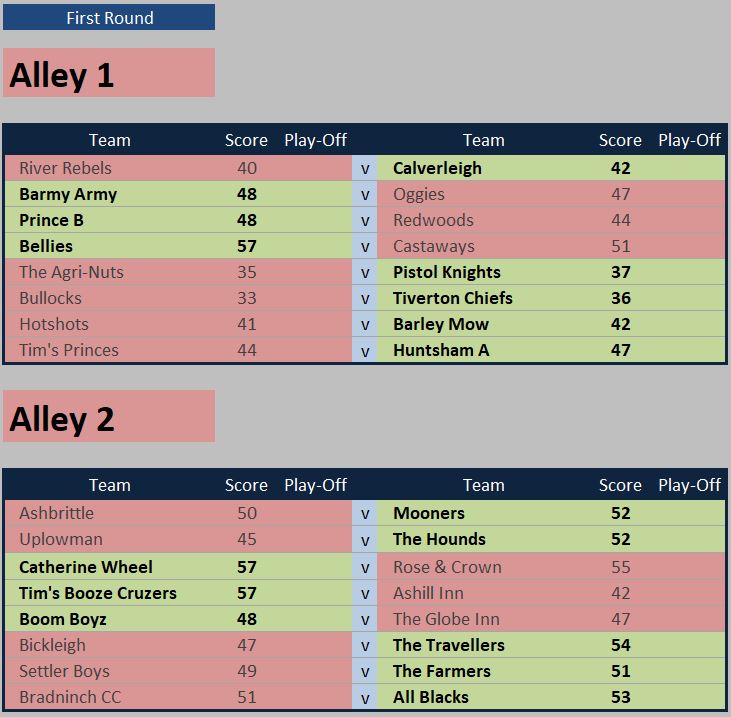Select the Rose & Crown team cell
Viewport: 731px width, 717px height.
coord(483,567)
